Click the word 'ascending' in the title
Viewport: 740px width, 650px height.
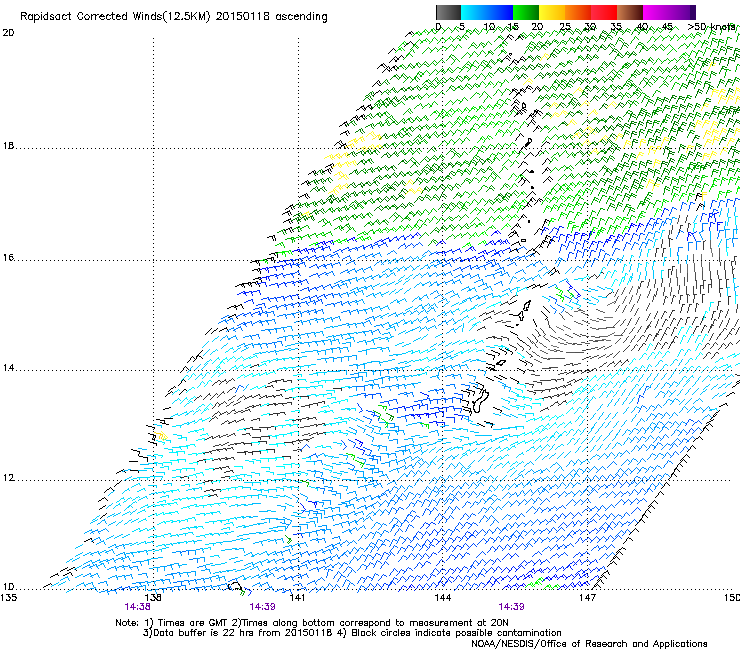[x=301, y=17]
